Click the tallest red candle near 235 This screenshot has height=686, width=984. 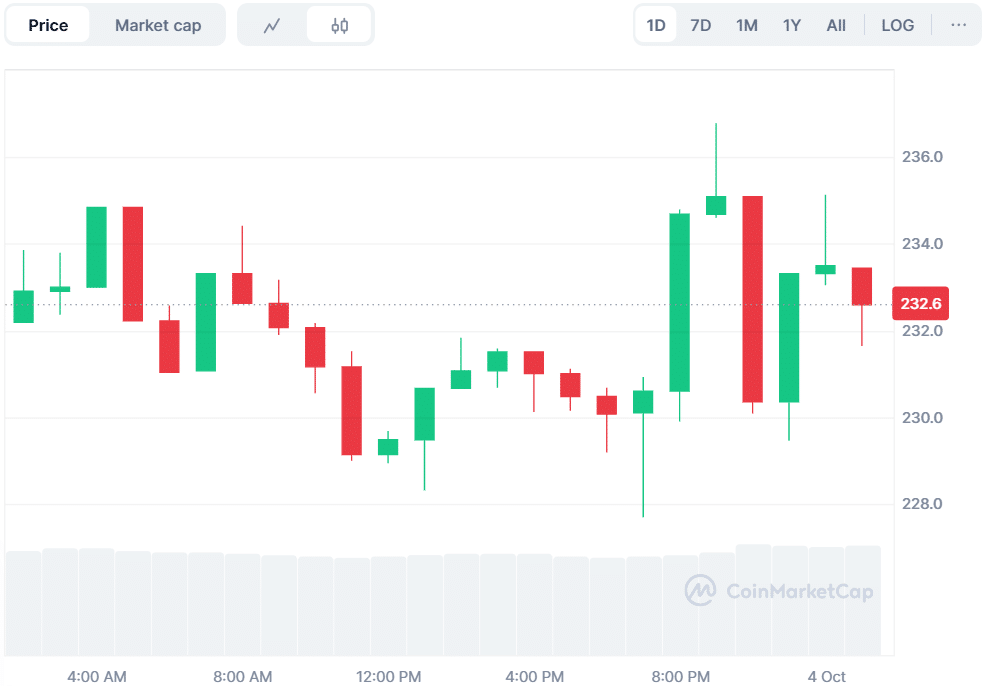[753, 299]
